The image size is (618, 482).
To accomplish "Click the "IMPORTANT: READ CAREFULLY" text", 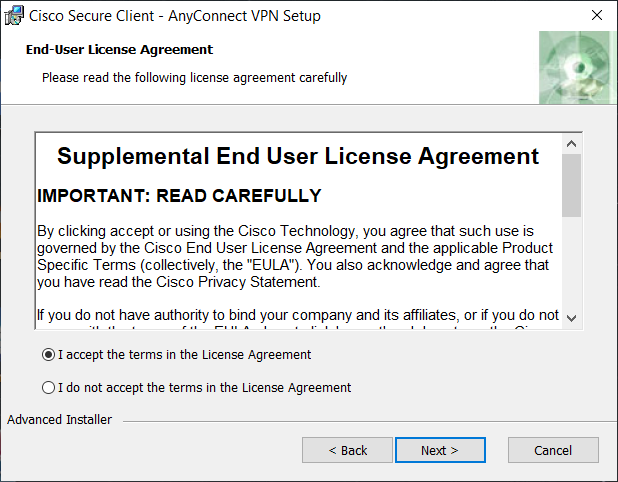I will point(179,196).
